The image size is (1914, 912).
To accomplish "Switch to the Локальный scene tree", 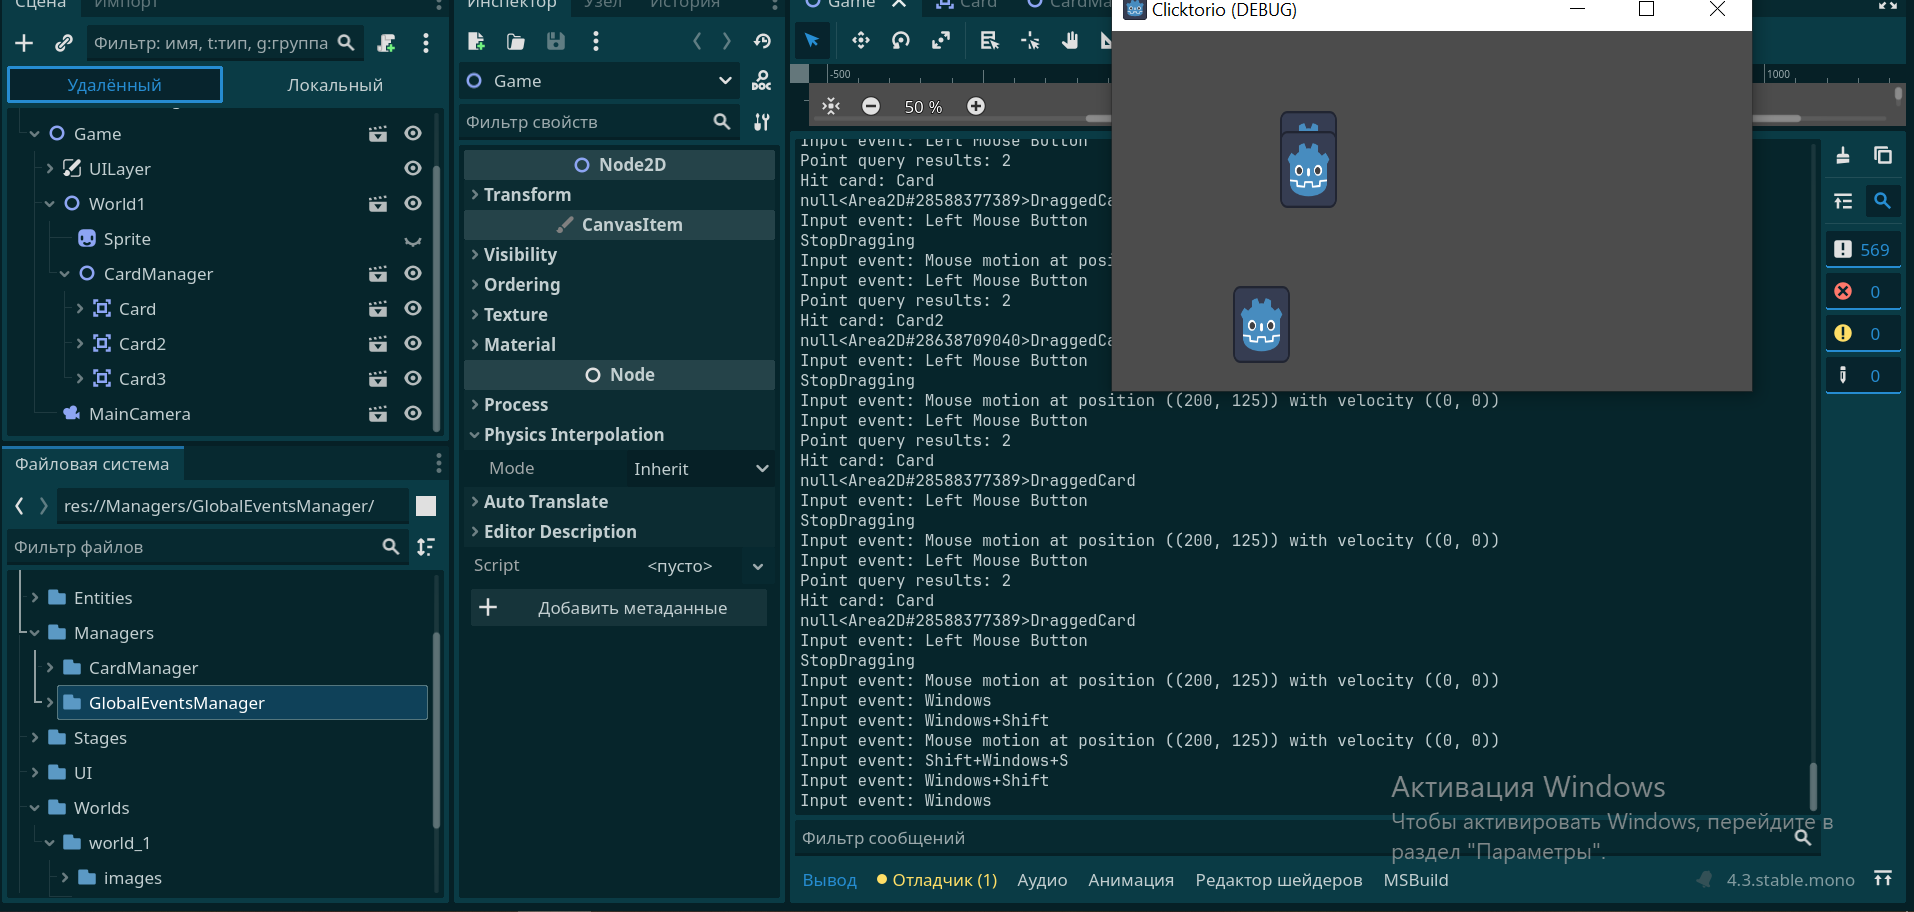I will coord(335,85).
